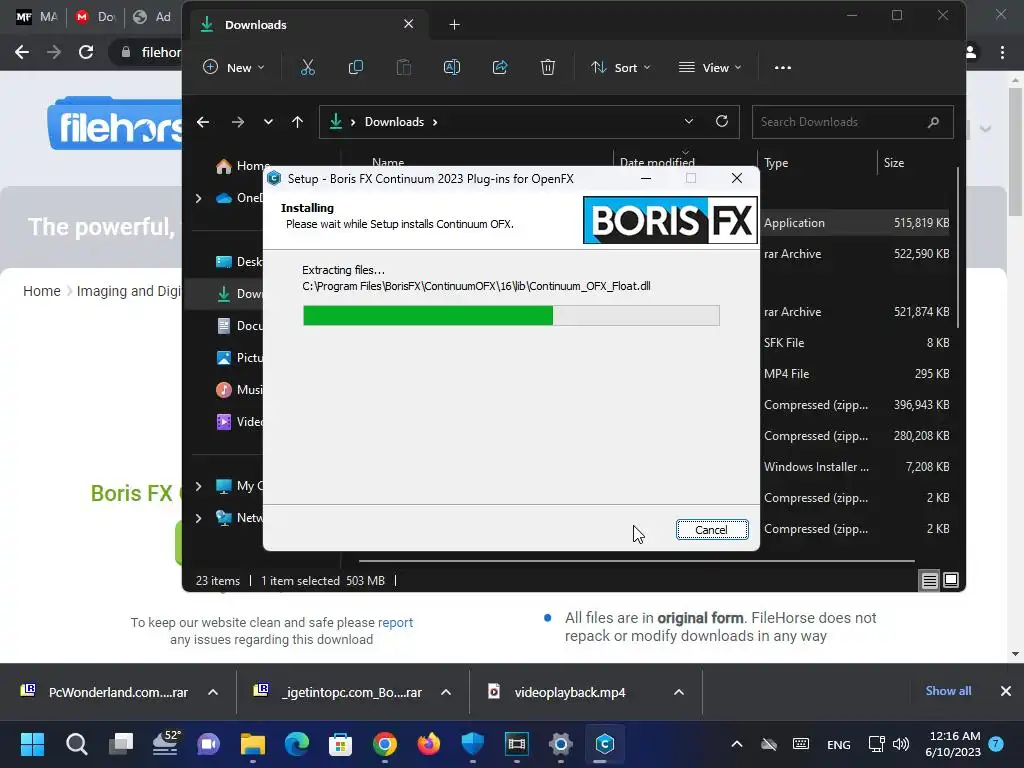This screenshot has width=1024, height=768.
Task: Click the Delete trash icon in File Explorer
Action: click(x=548, y=67)
